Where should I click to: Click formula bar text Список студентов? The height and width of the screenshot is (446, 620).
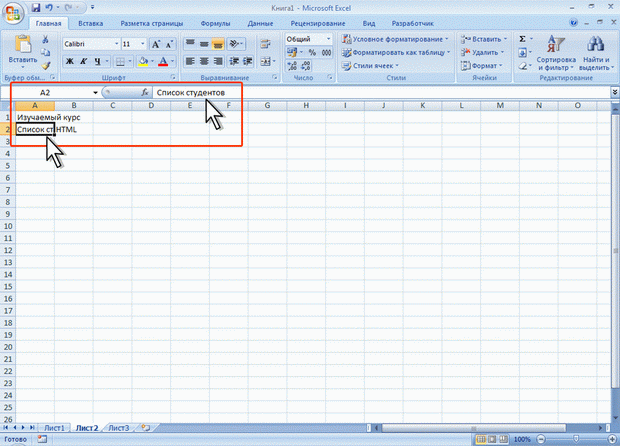pyautogui.click(x=191, y=93)
